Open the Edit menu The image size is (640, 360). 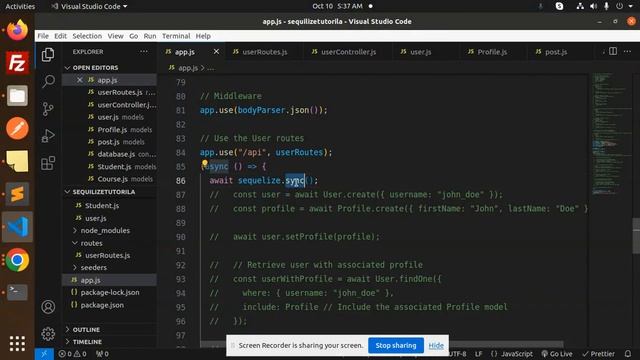click(60, 36)
